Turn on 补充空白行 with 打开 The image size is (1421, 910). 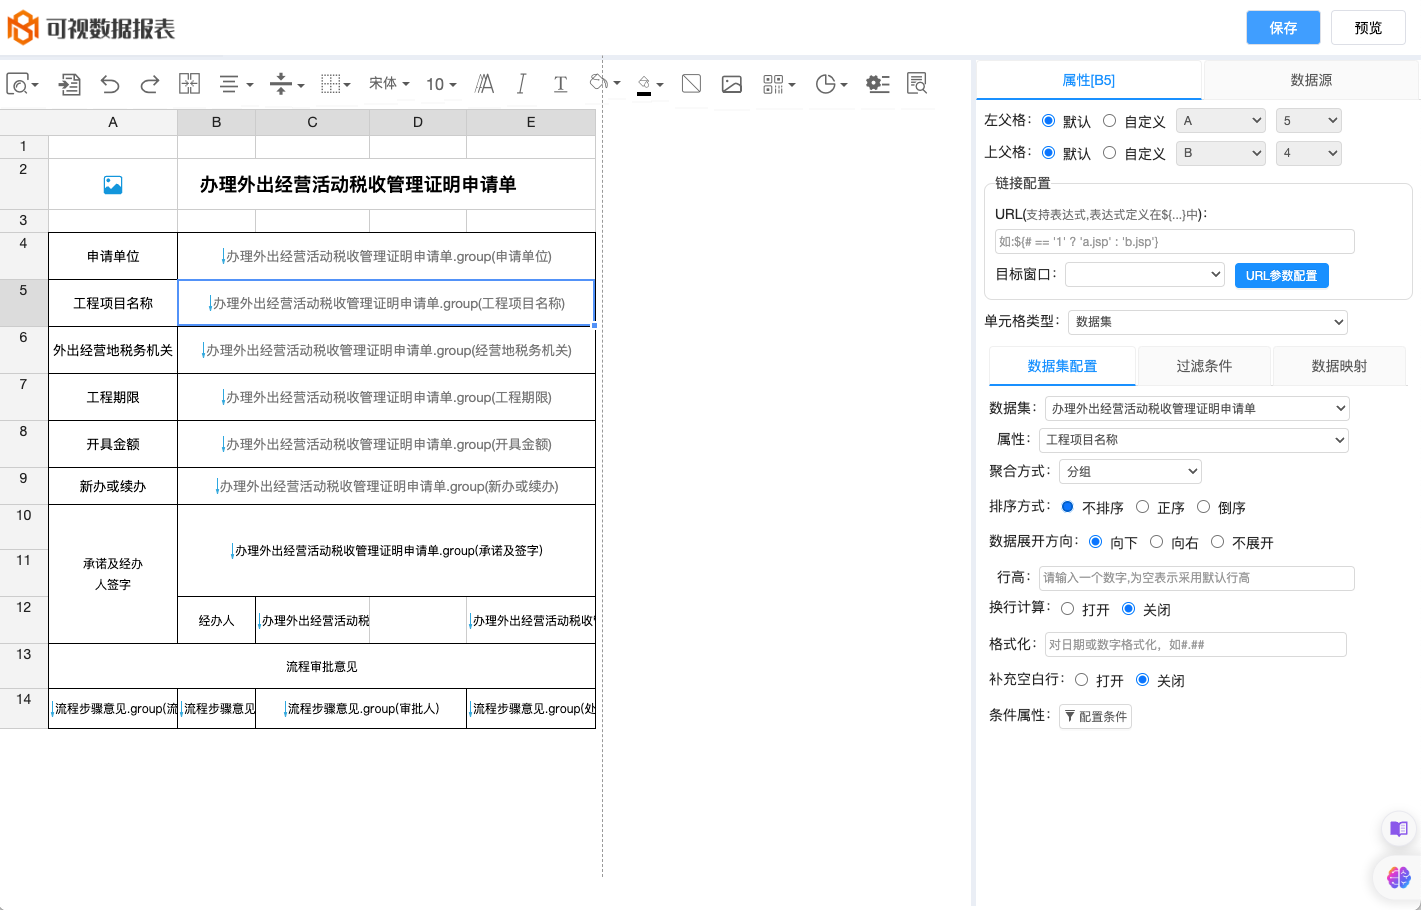point(1081,680)
